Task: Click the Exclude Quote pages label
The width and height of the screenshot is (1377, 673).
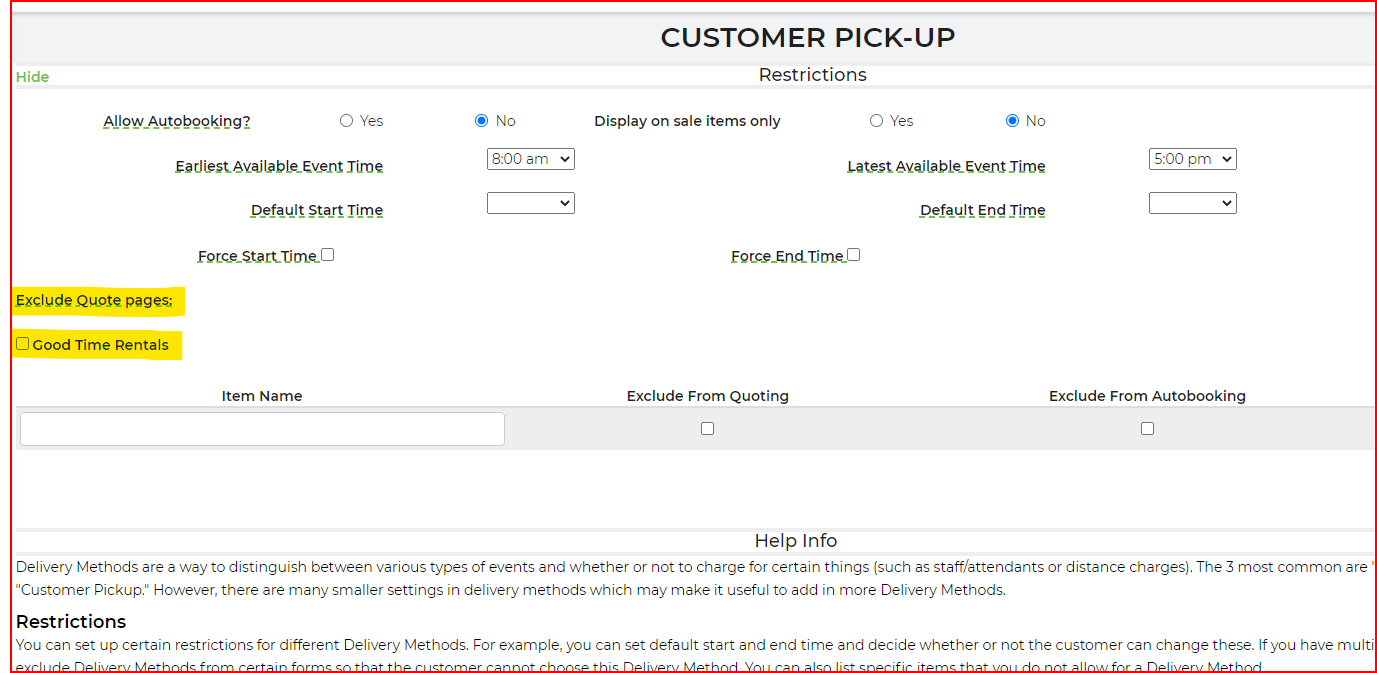Action: (94, 300)
